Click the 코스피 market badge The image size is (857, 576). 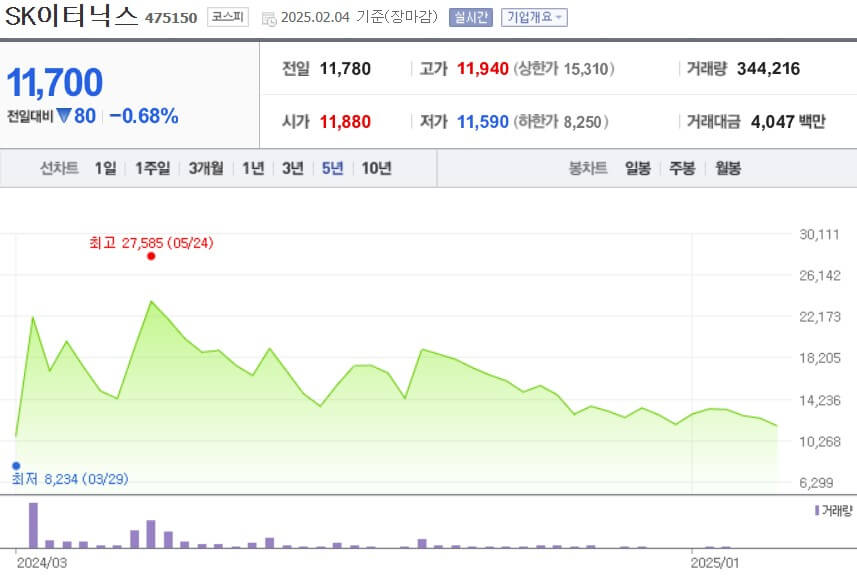click(227, 17)
